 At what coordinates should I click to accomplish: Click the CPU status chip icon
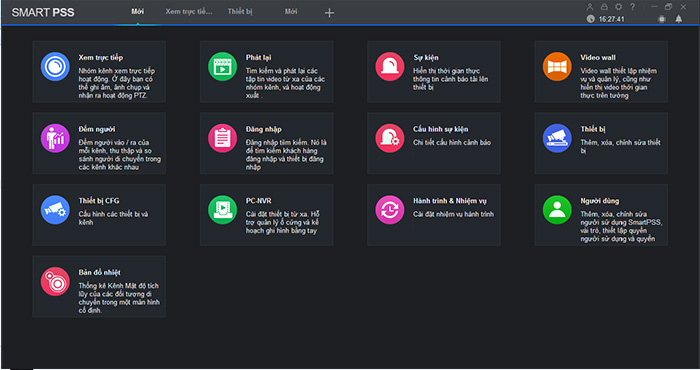click(662, 19)
